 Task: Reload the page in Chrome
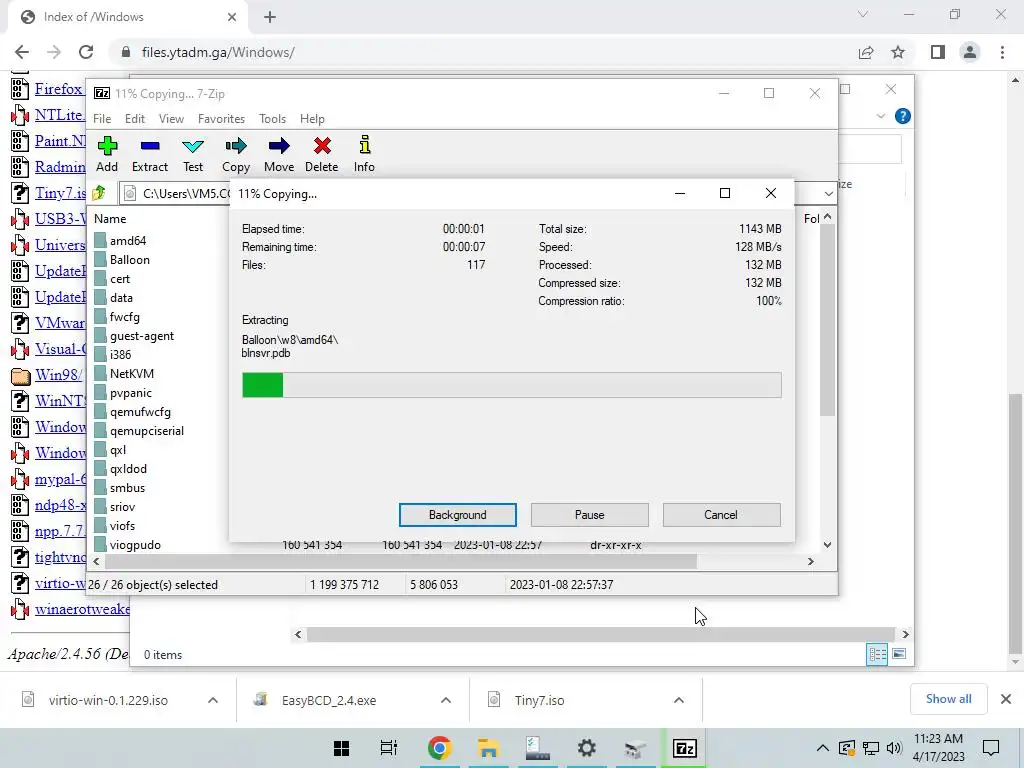tap(86, 52)
